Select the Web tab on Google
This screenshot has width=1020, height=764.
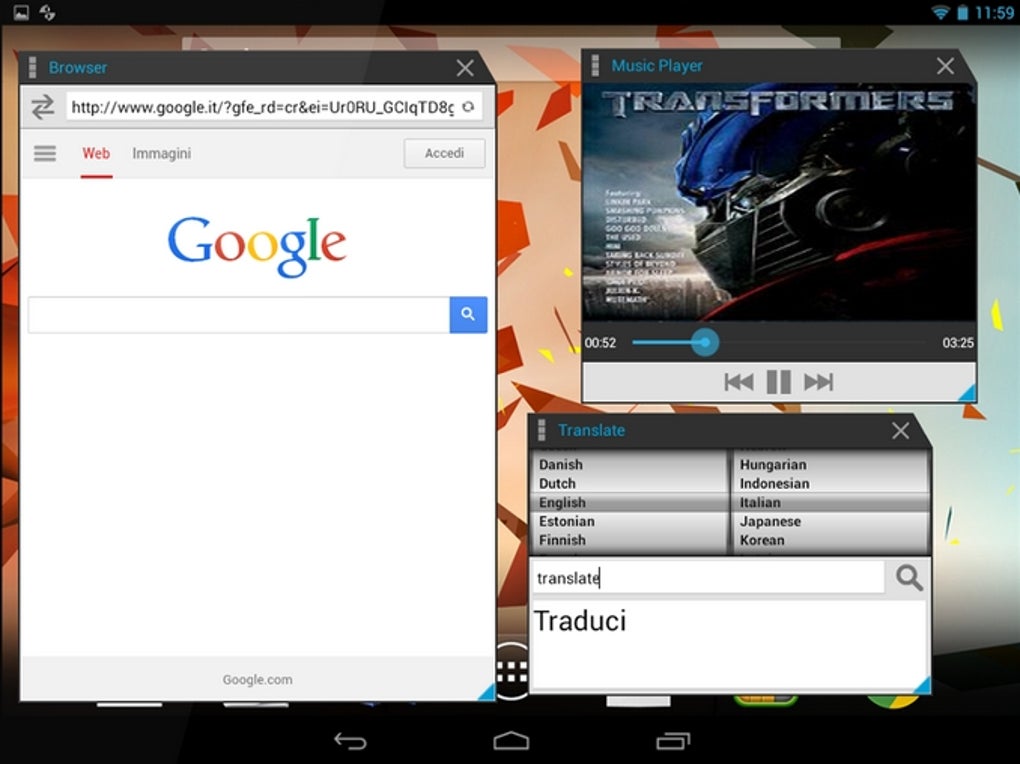click(96, 154)
